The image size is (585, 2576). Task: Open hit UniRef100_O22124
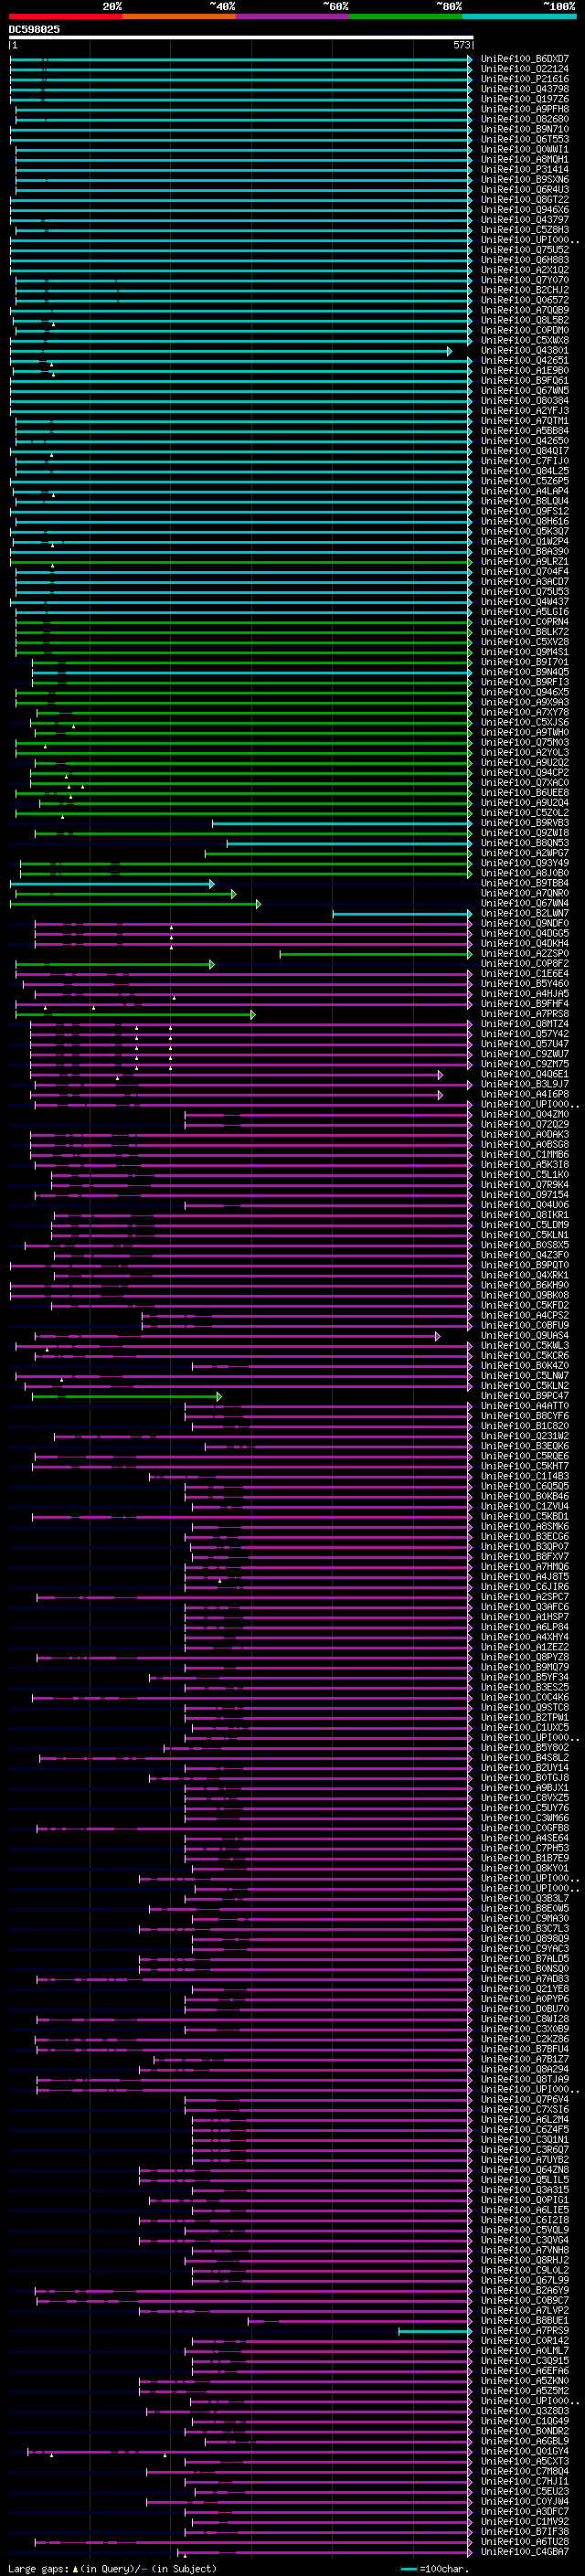click(525, 69)
